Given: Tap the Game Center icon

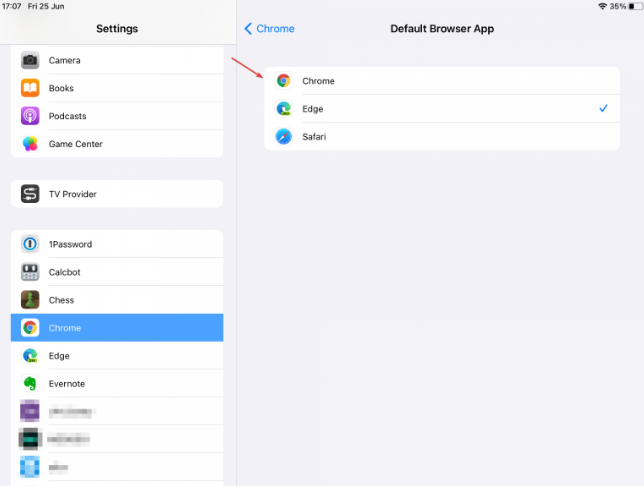Looking at the screenshot, I should point(30,144).
